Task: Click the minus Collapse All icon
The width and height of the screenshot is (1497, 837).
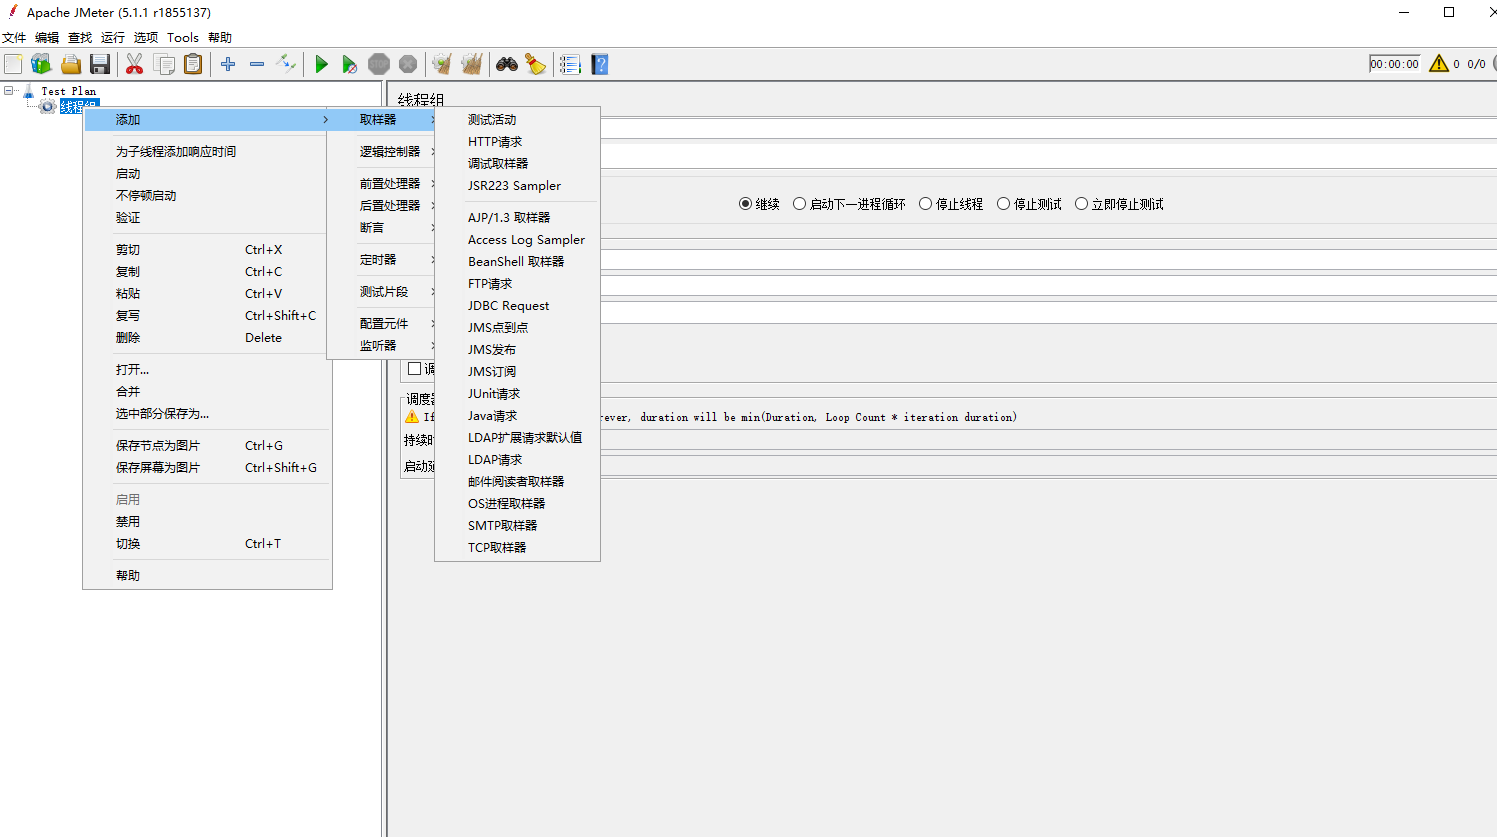Action: 257,64
